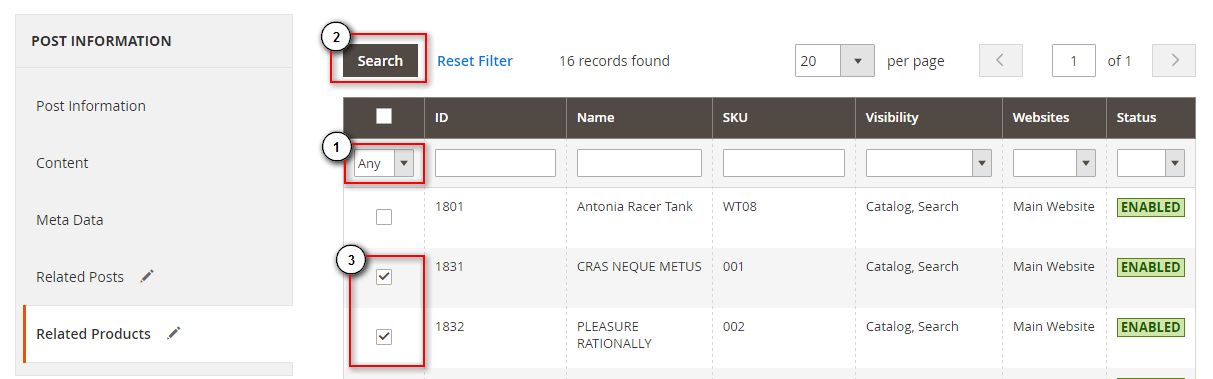This screenshot has height=379, width=1213.
Task: Open the per page count dropdown
Action: [834, 61]
